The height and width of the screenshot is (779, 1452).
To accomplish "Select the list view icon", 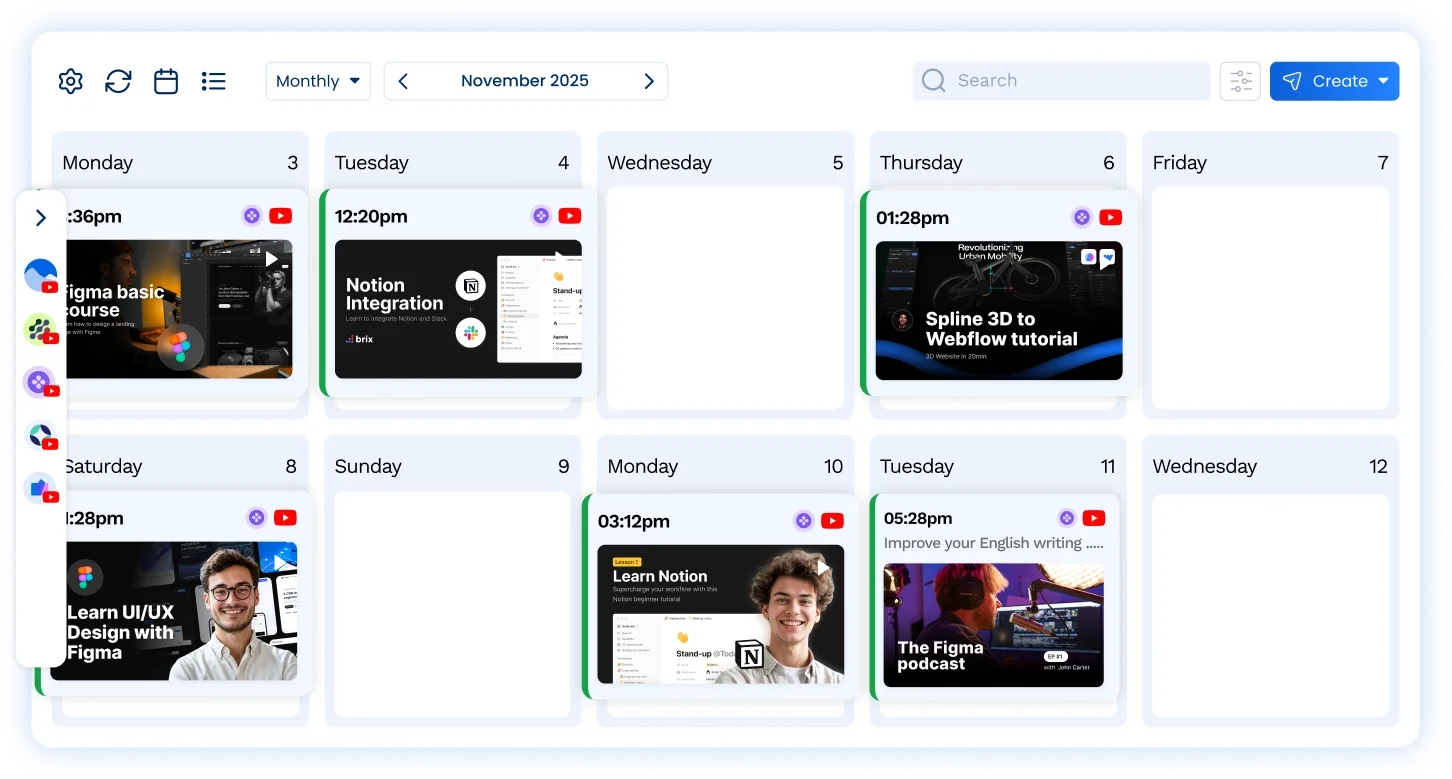I will 213,81.
